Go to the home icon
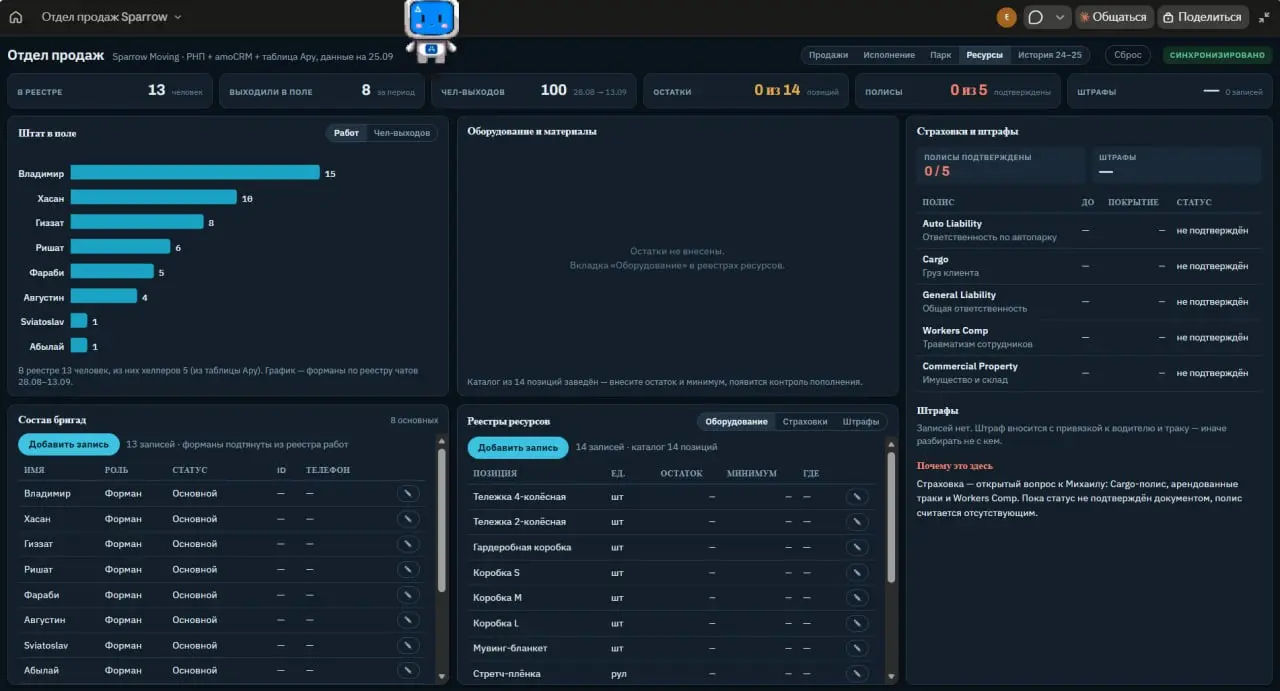 tap(15, 17)
